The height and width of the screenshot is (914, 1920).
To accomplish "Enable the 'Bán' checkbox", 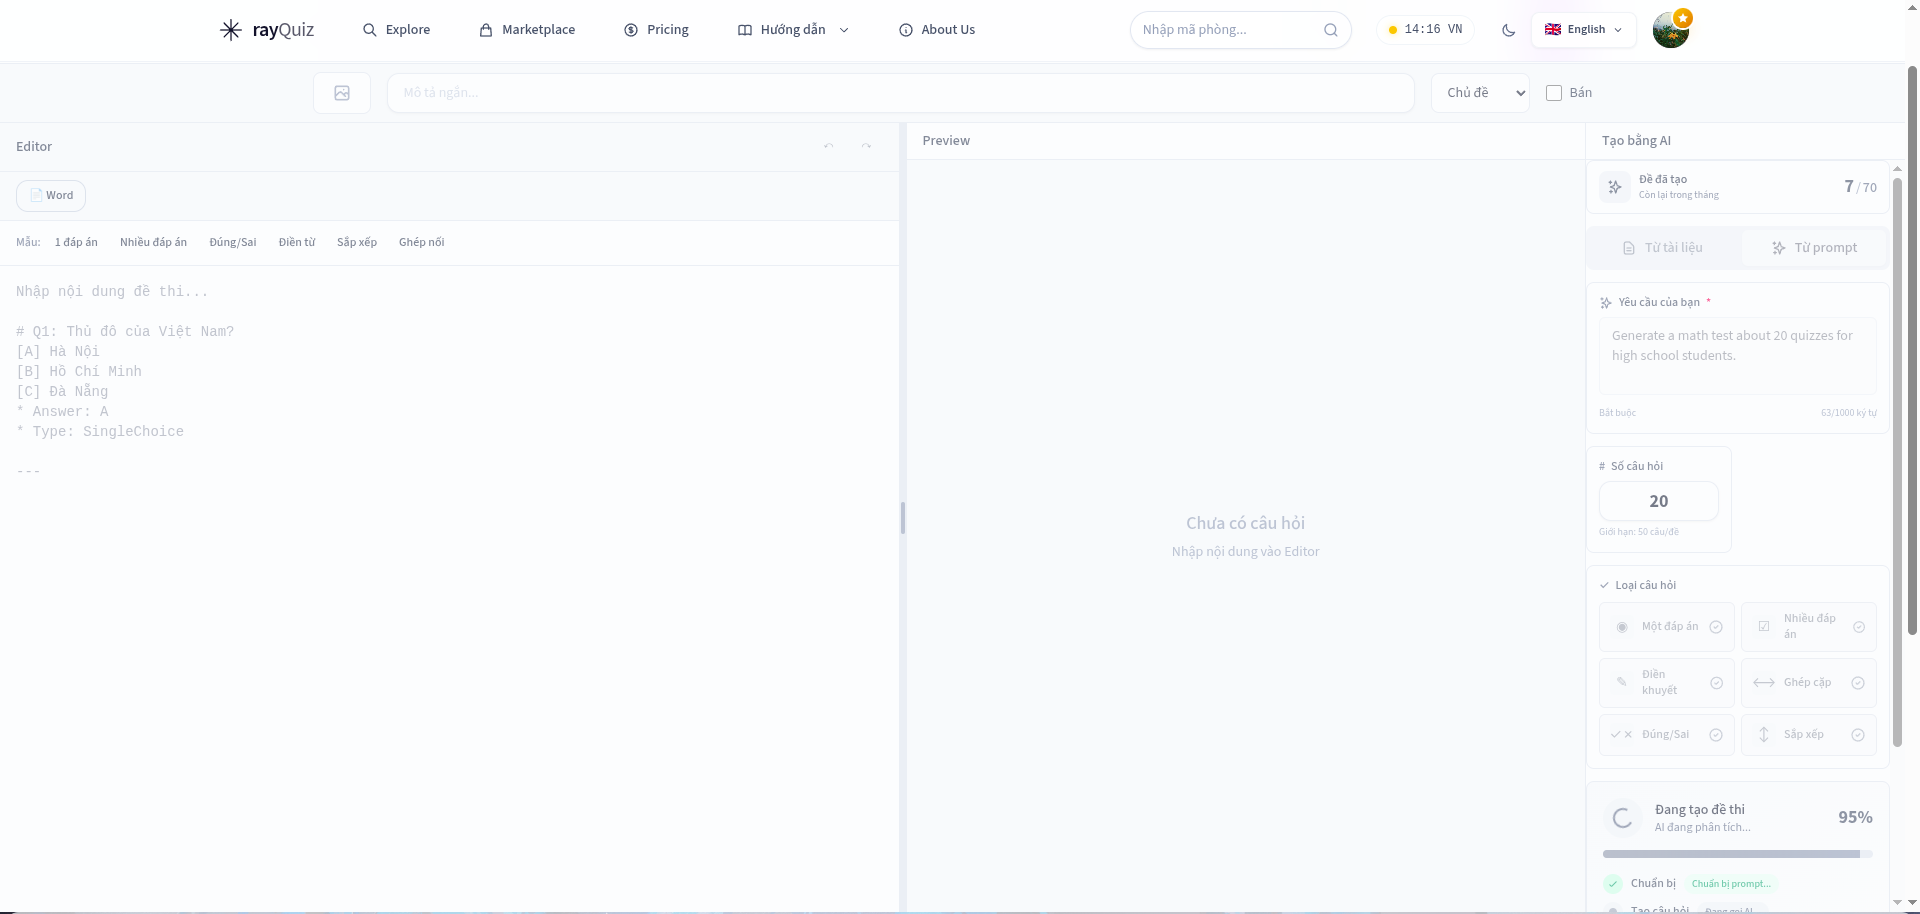I will click(1554, 92).
